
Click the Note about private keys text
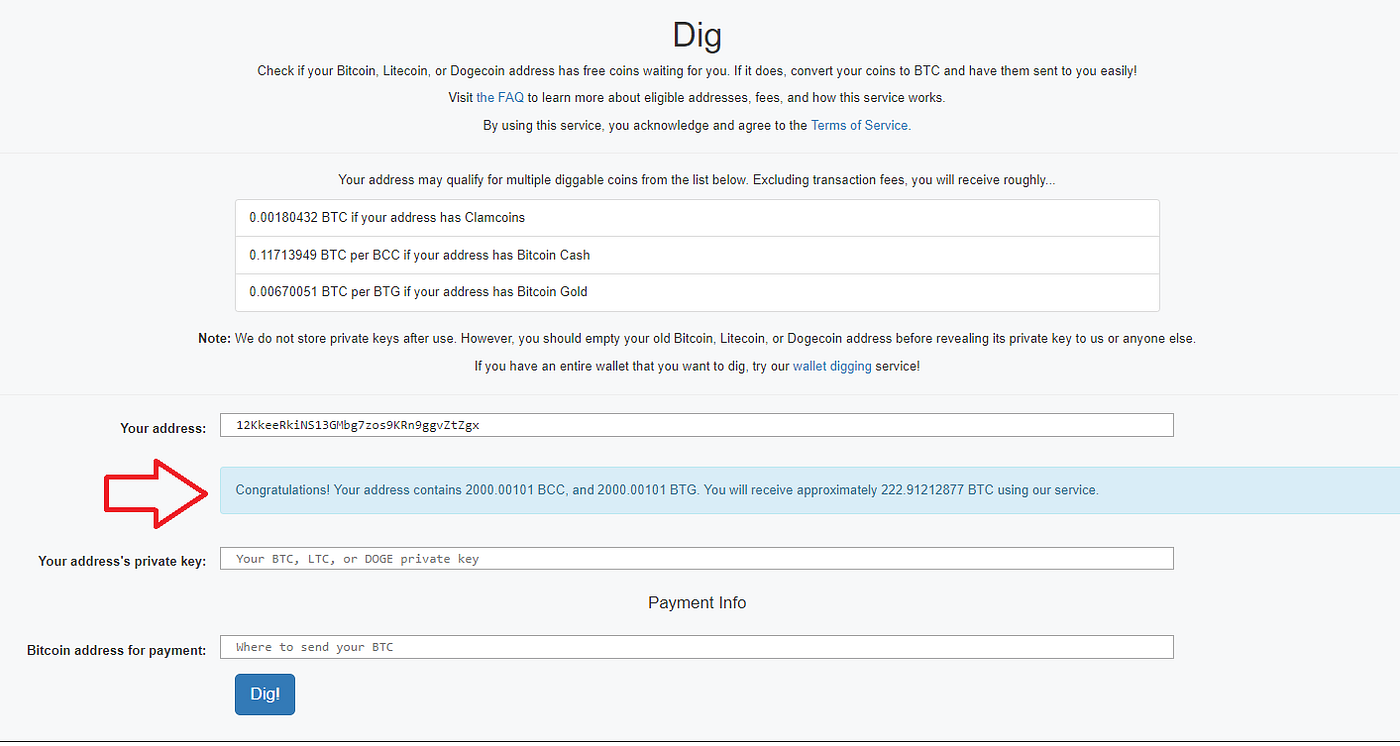[697, 339]
